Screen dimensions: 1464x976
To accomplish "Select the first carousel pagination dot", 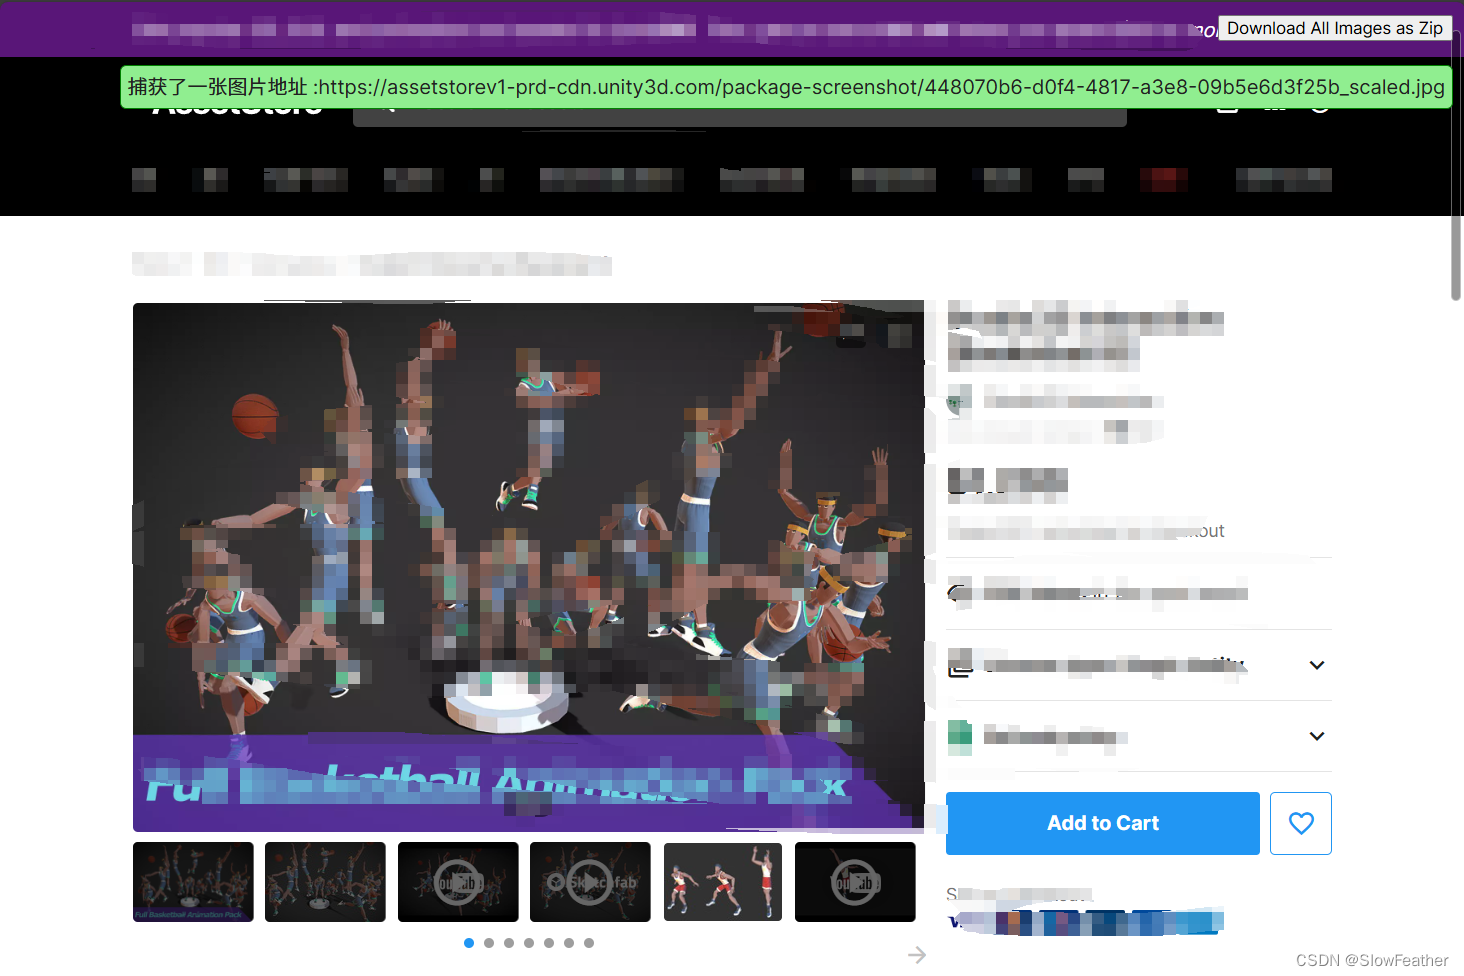I will click(x=469, y=943).
